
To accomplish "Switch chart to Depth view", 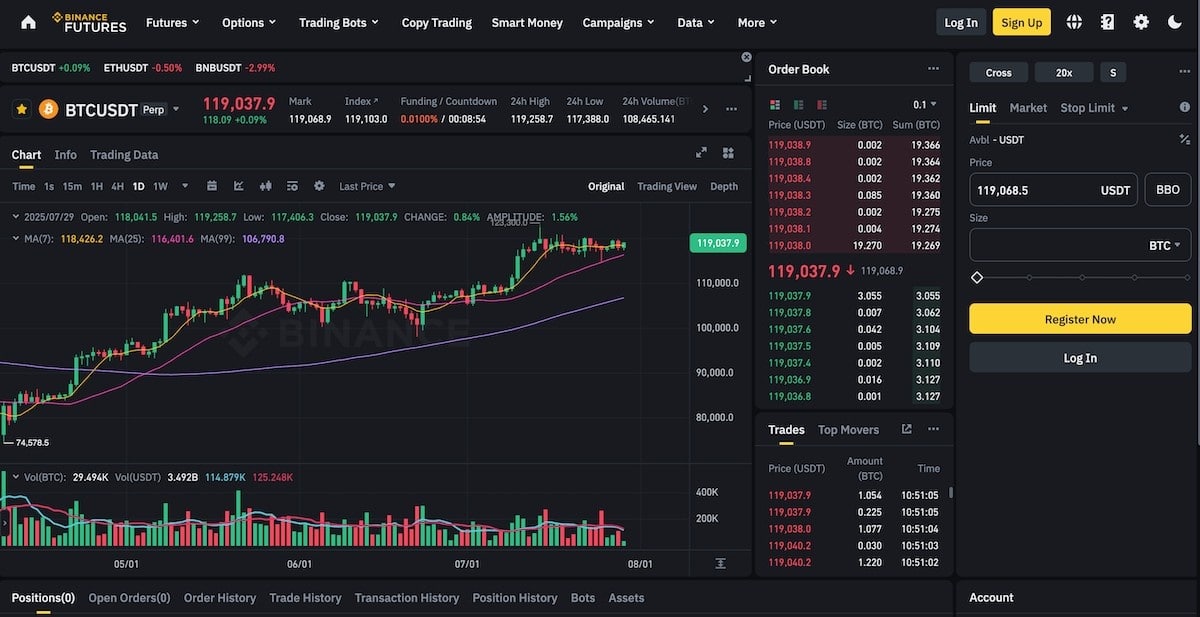I will coord(724,186).
